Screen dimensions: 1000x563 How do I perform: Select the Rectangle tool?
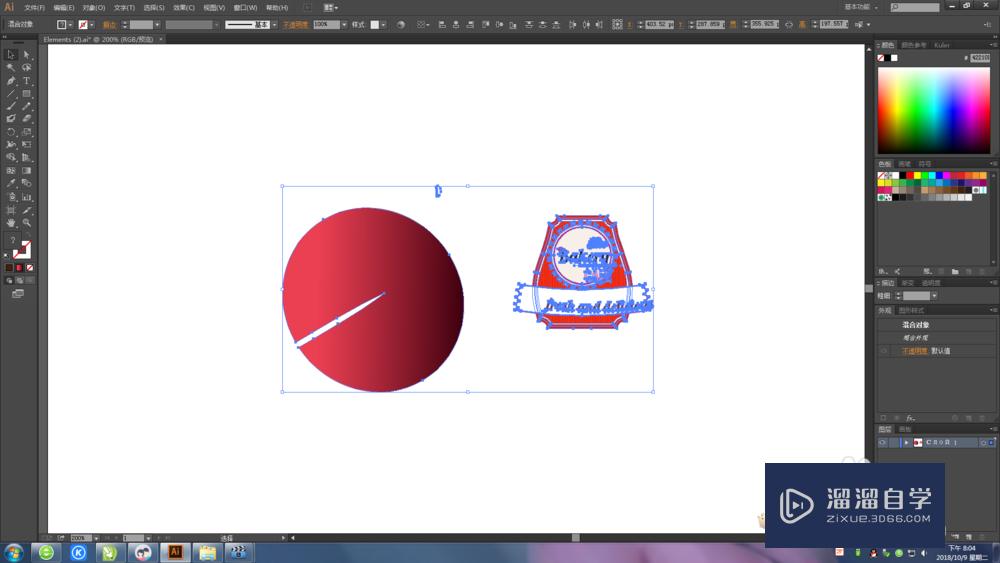pos(27,94)
